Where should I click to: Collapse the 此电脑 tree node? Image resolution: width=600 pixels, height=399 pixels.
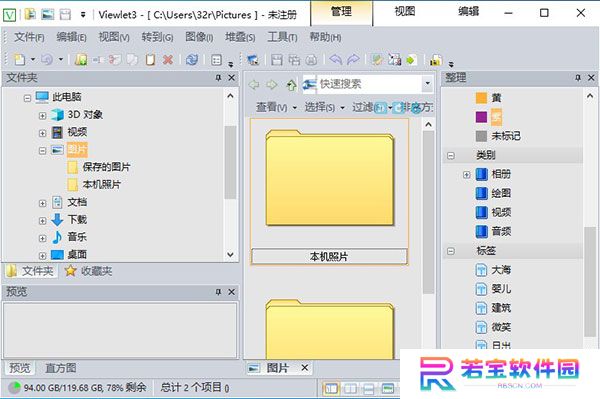tap(27, 98)
